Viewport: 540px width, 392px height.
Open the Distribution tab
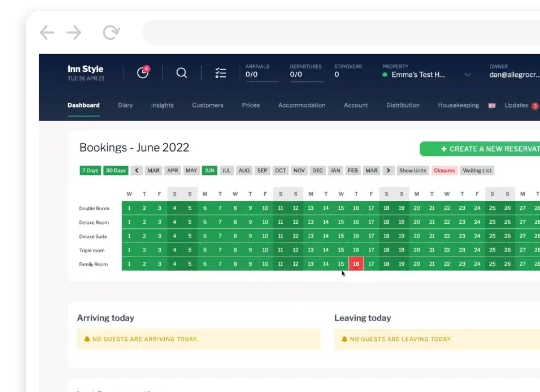[x=403, y=105]
